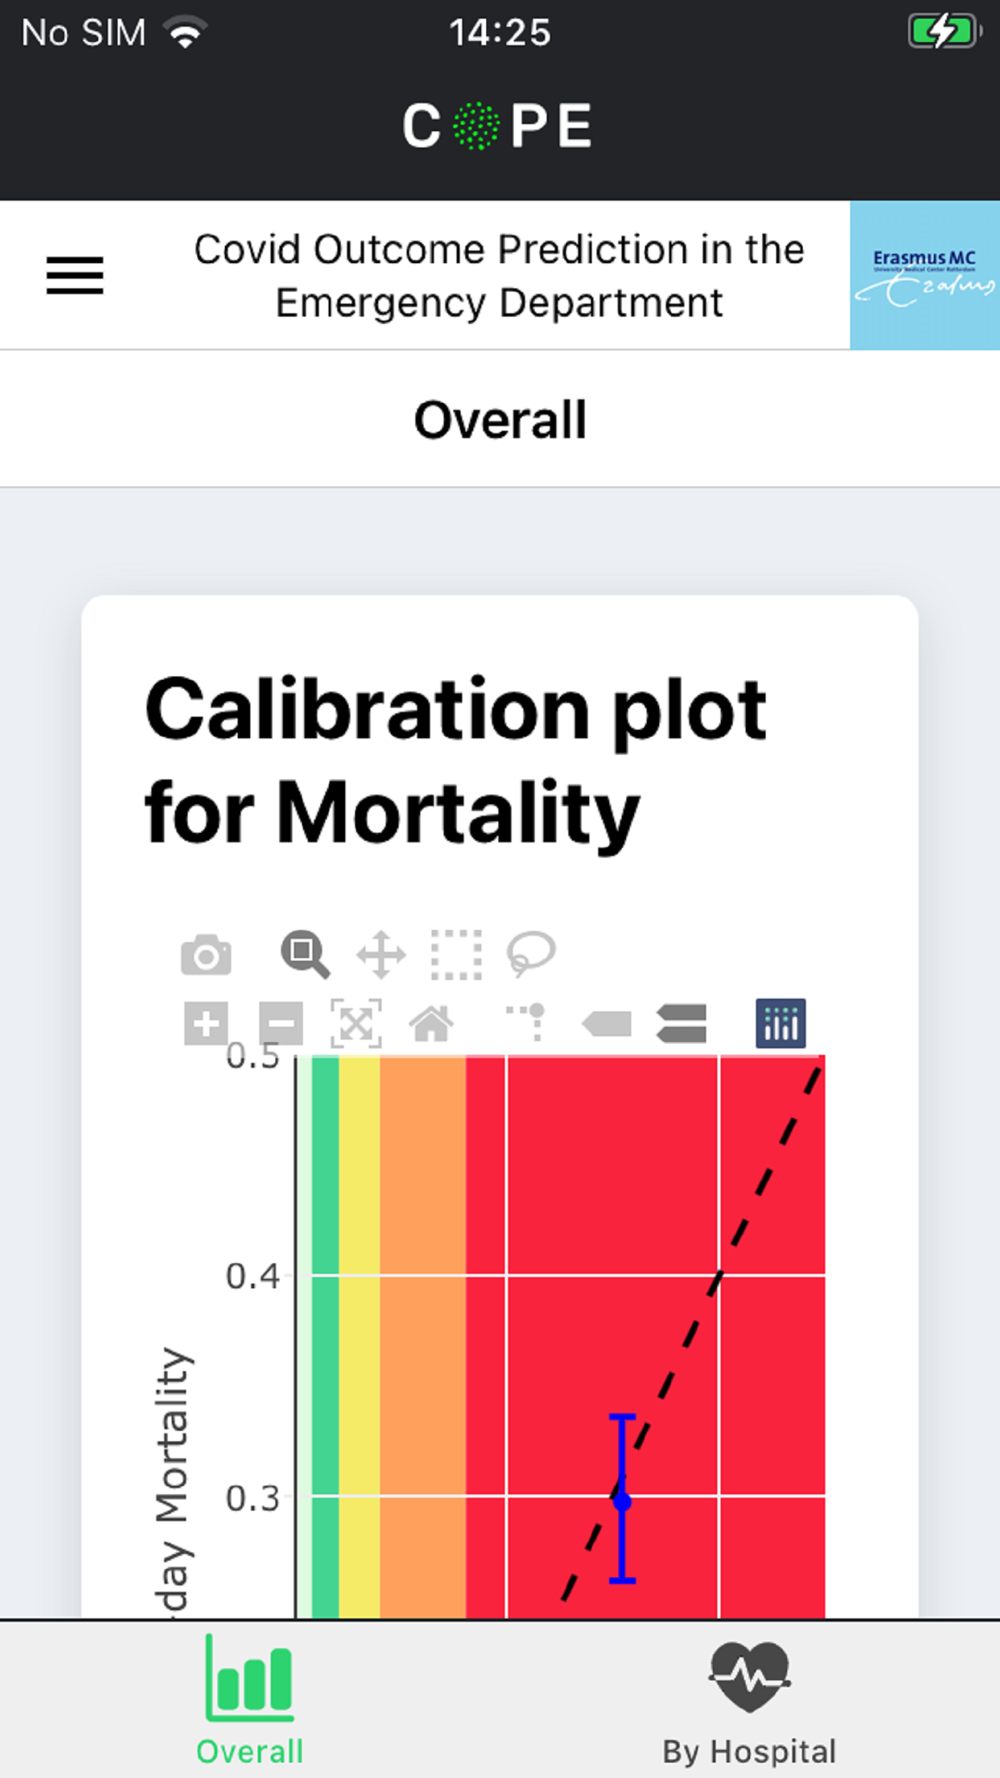Viewport: 1000px width, 1778px height.
Task: Zoom in with plus icon
Action: point(206,1024)
